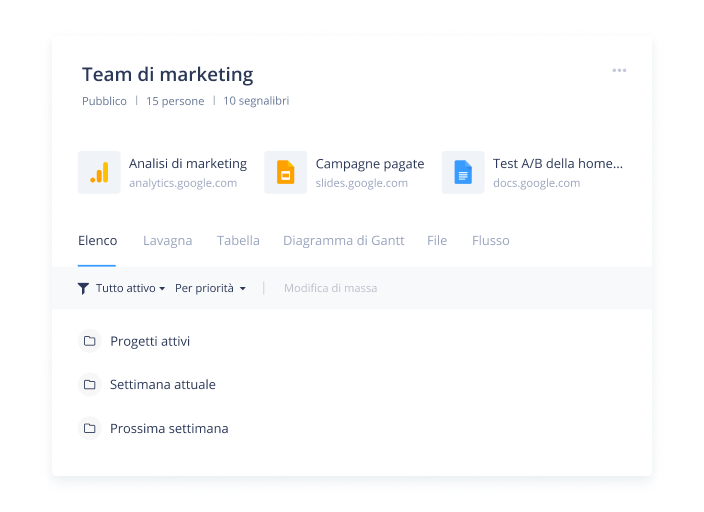Open the Prossima settimana folder

(169, 428)
